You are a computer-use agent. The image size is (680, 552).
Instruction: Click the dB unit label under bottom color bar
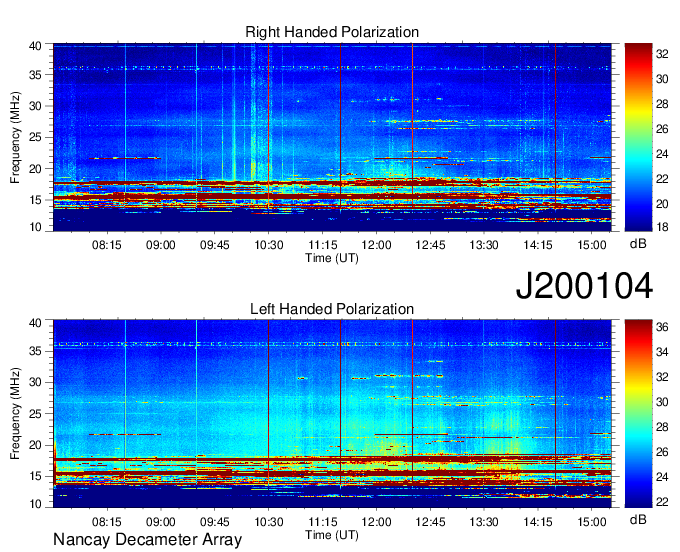(638, 520)
